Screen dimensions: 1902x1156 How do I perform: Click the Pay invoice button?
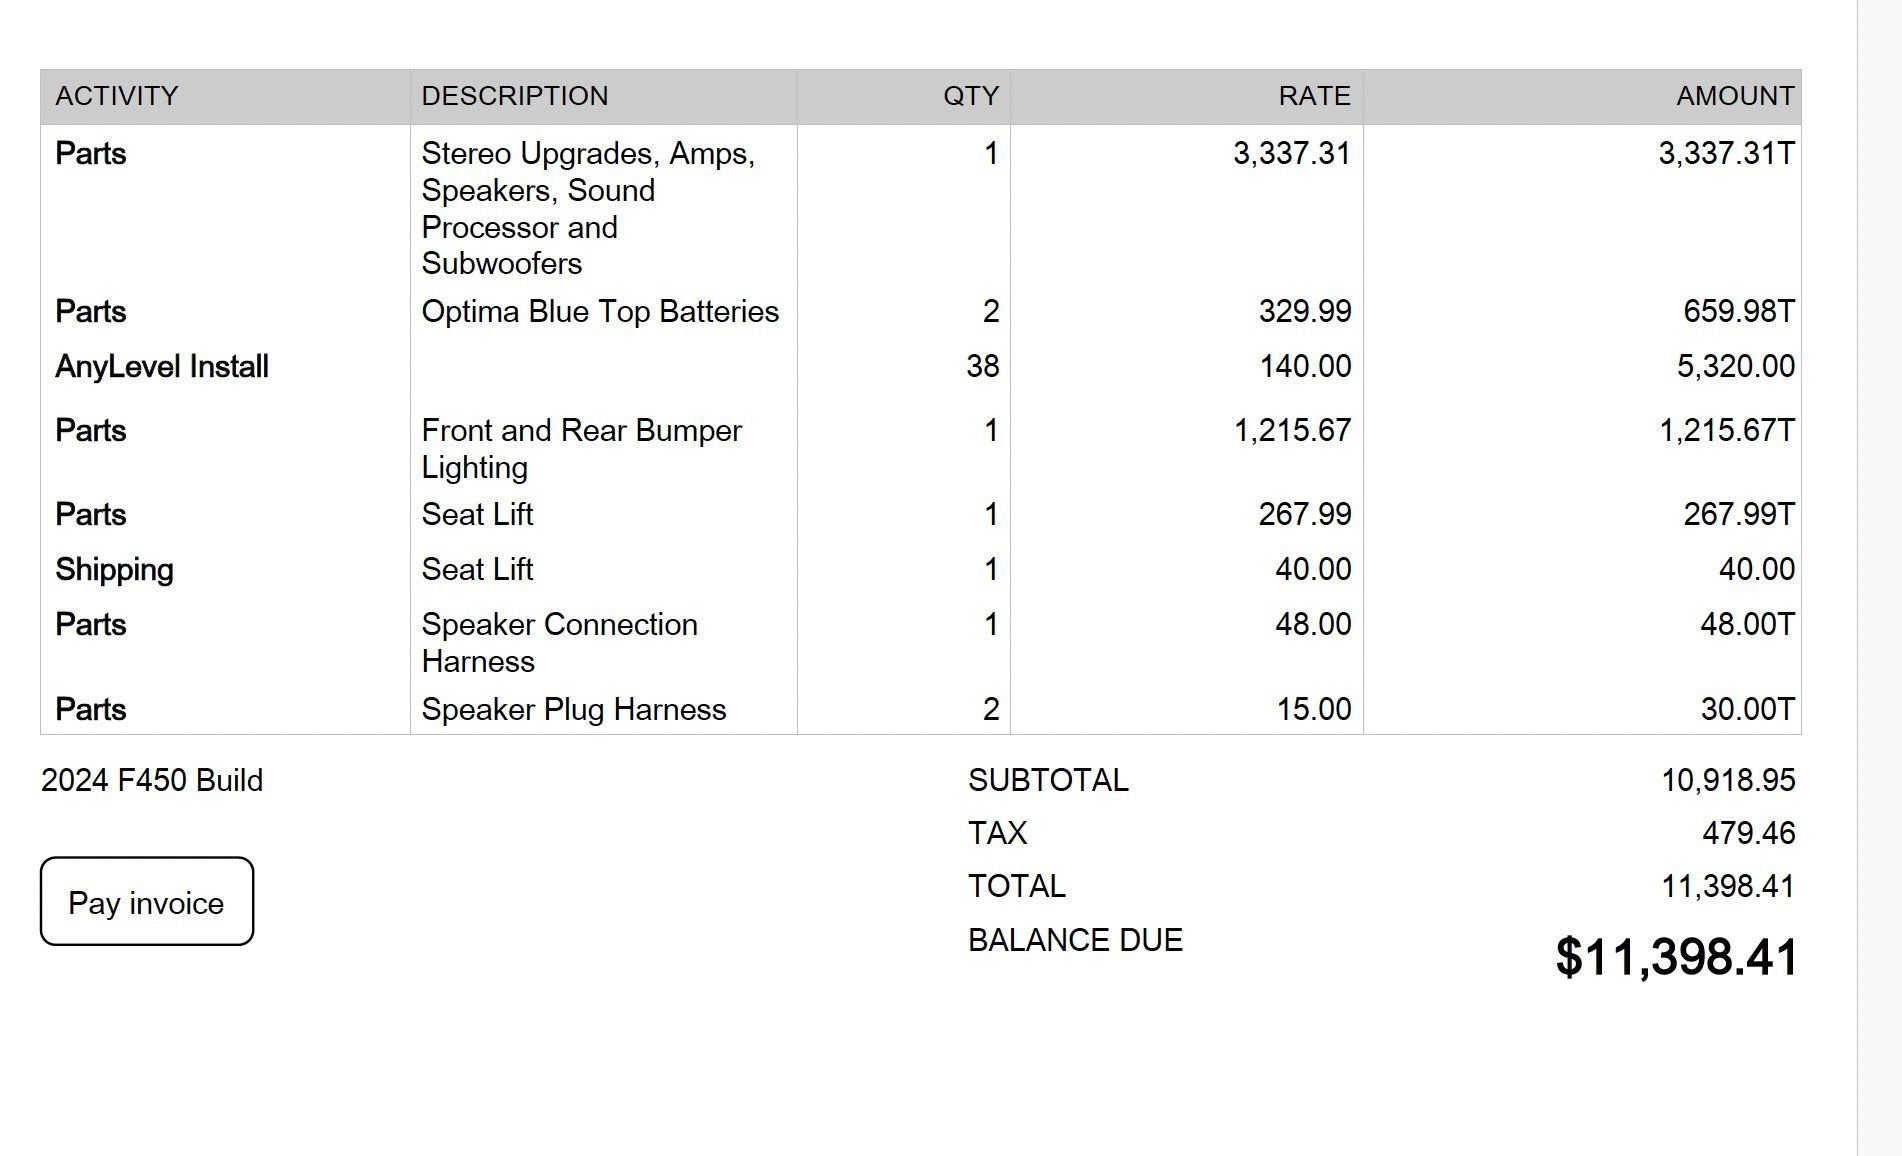[x=146, y=902]
